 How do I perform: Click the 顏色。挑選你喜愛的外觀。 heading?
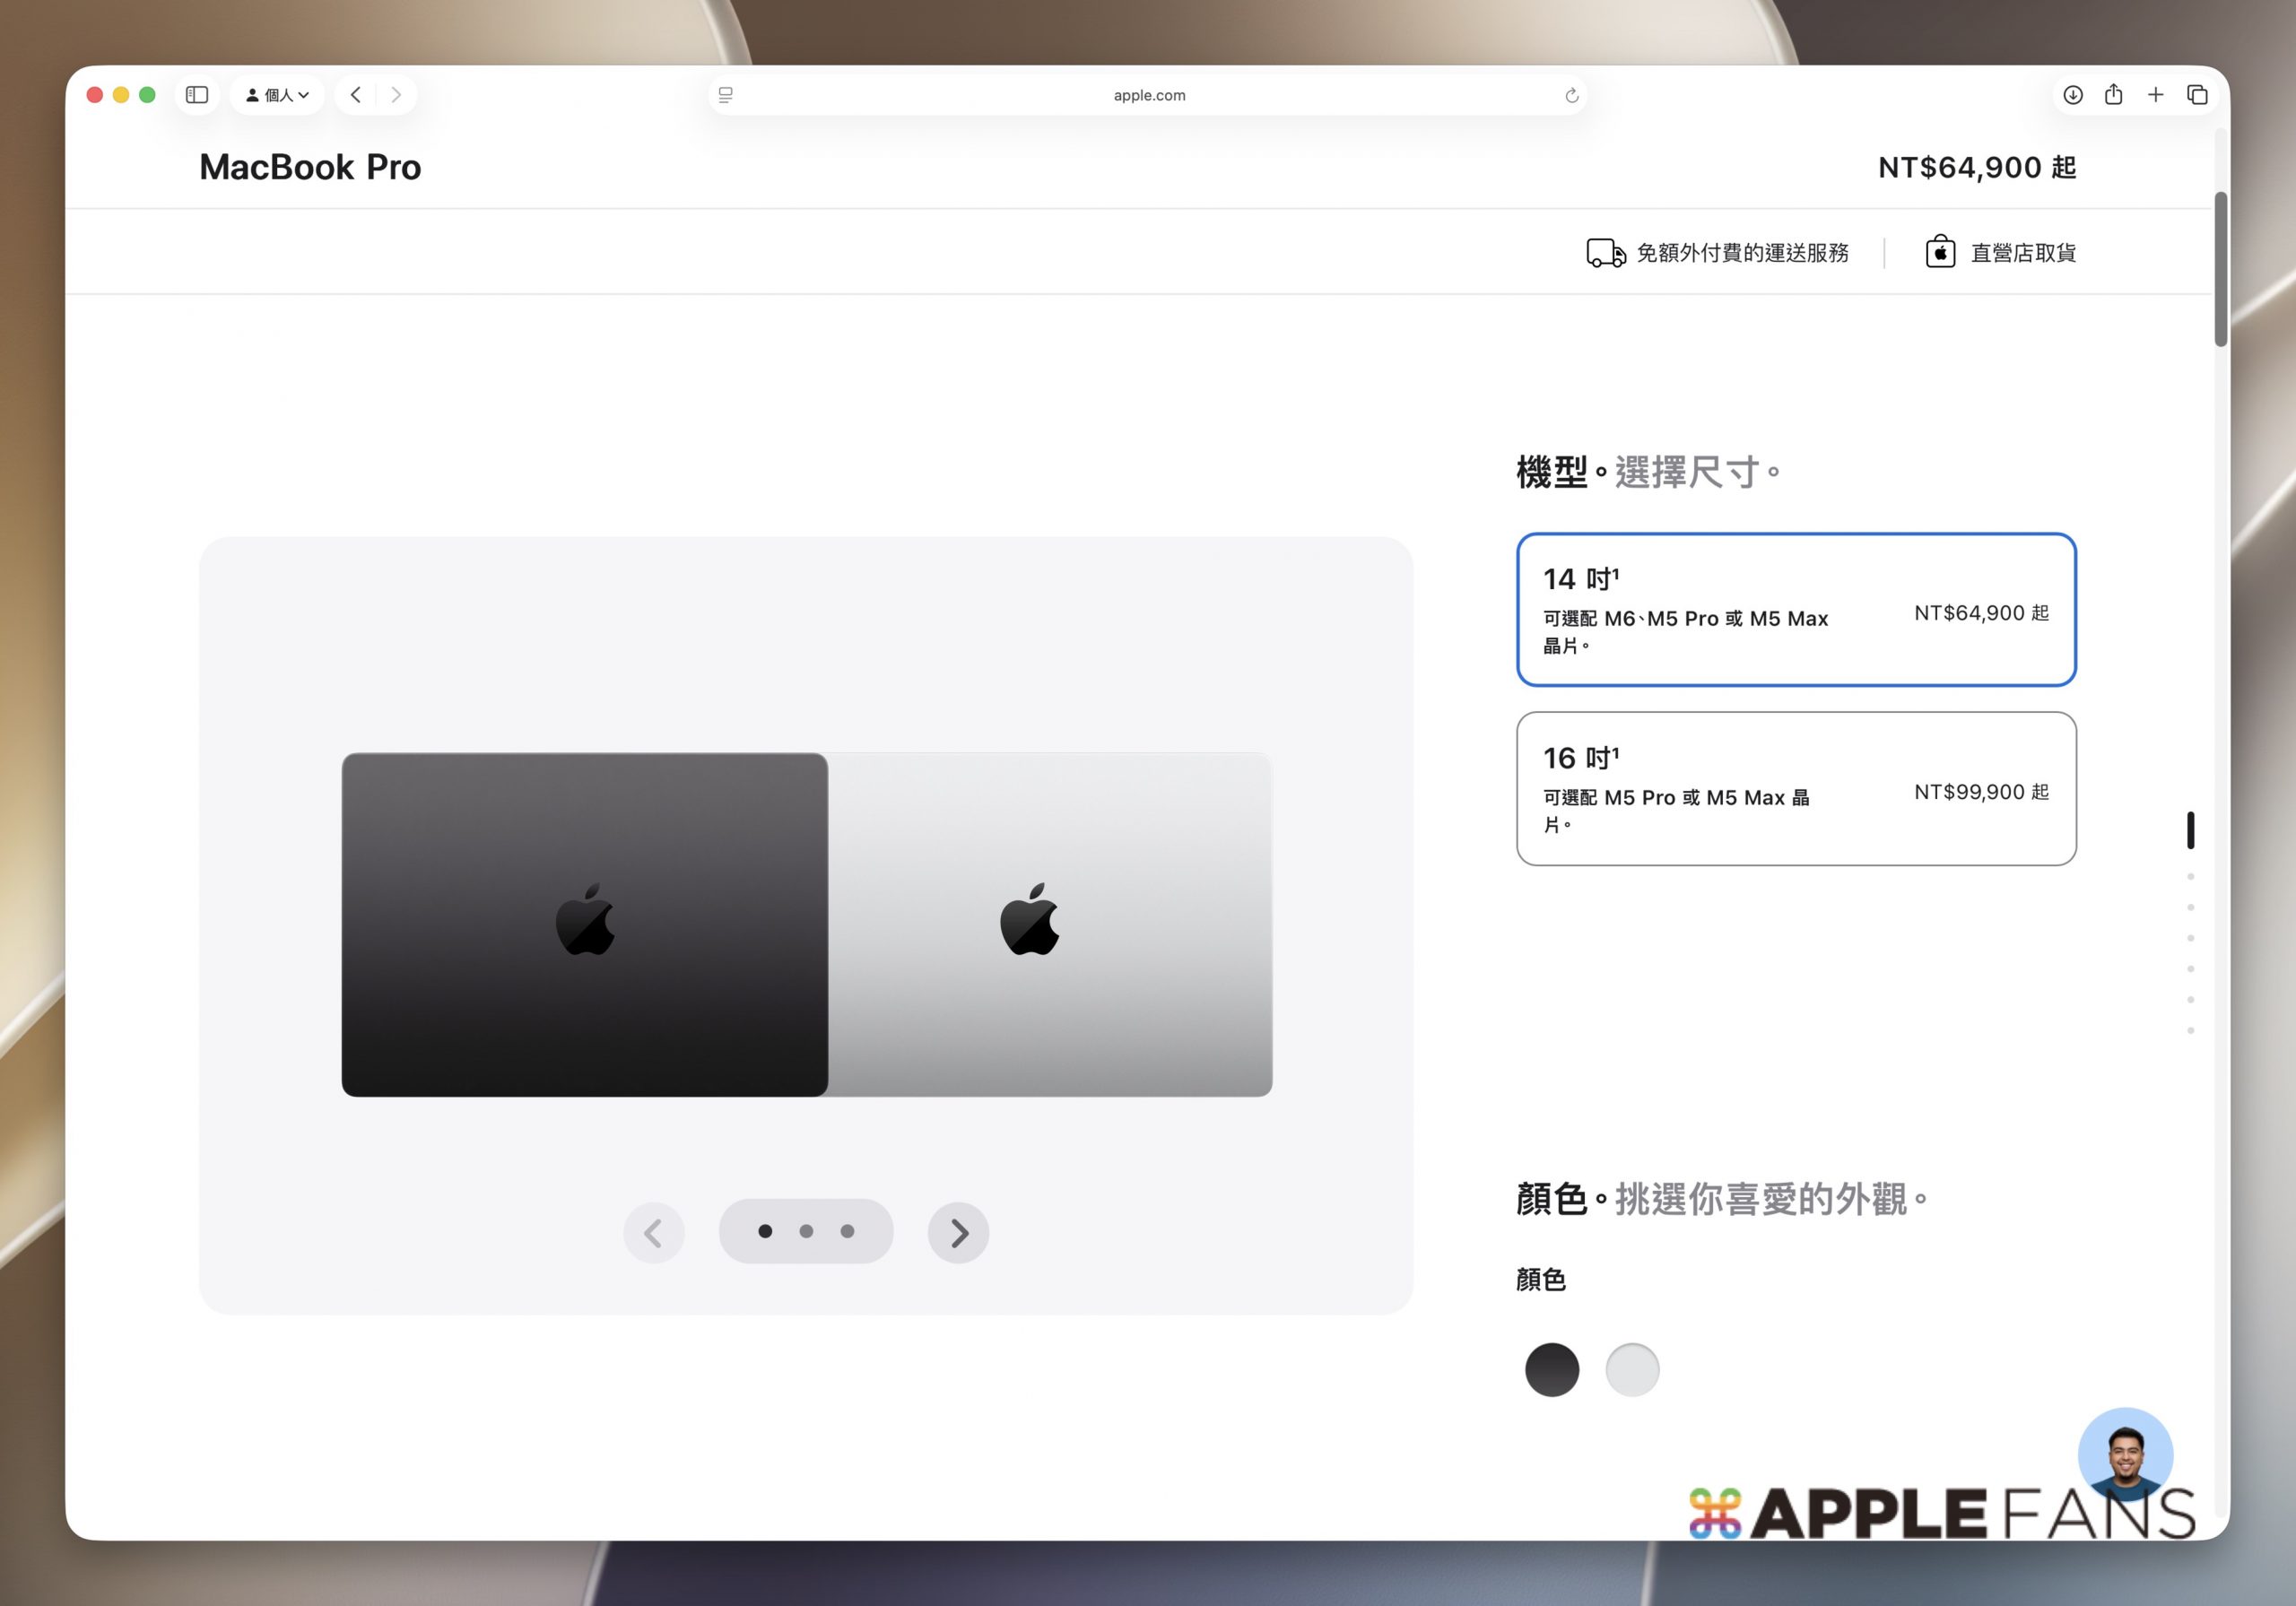pyautogui.click(x=1721, y=1199)
